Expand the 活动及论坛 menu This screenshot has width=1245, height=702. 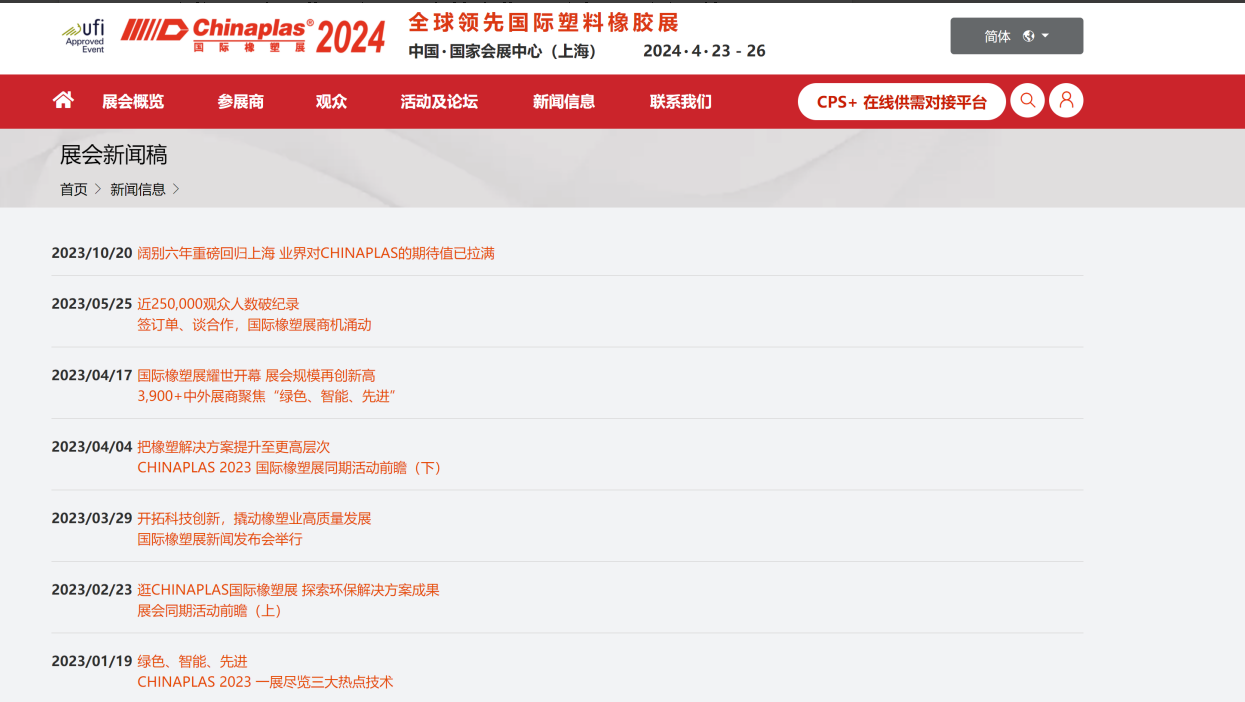439,102
